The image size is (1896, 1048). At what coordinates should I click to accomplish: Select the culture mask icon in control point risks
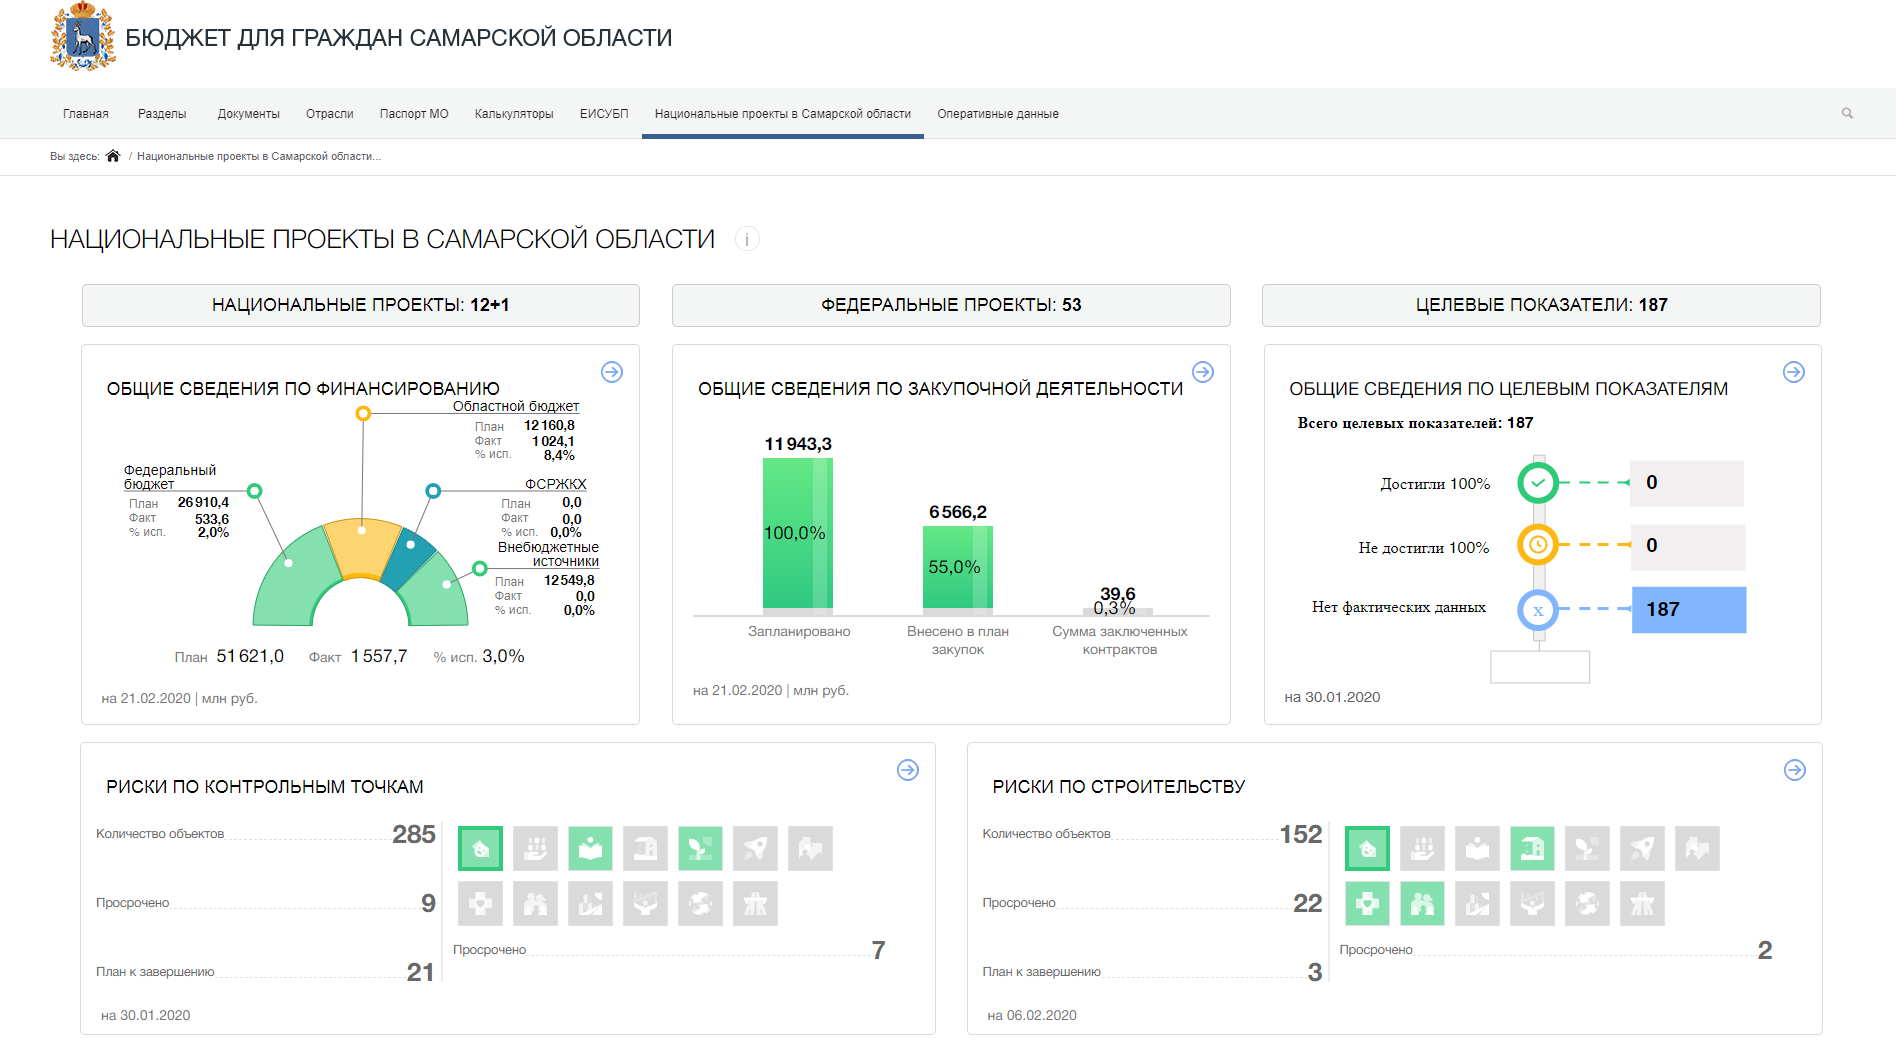480,849
